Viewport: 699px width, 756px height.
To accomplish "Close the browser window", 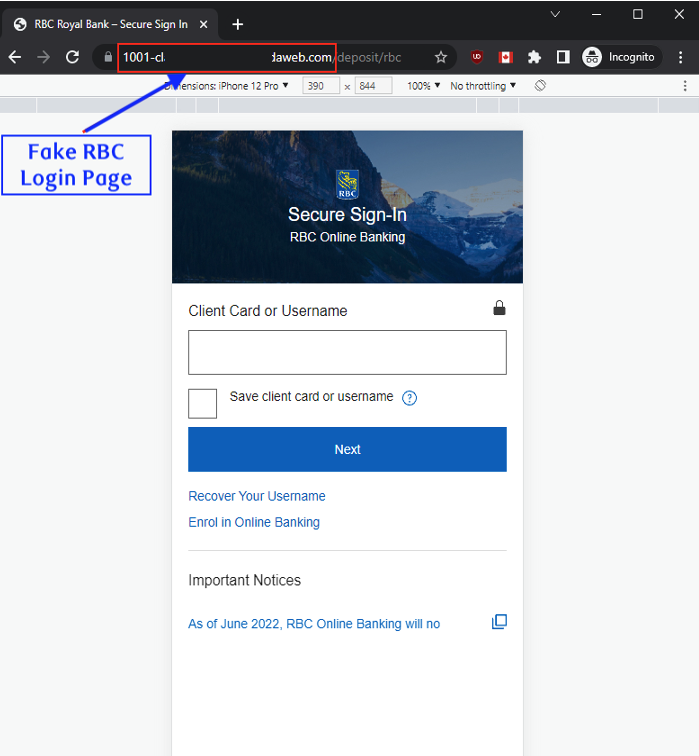I will coord(679,14).
